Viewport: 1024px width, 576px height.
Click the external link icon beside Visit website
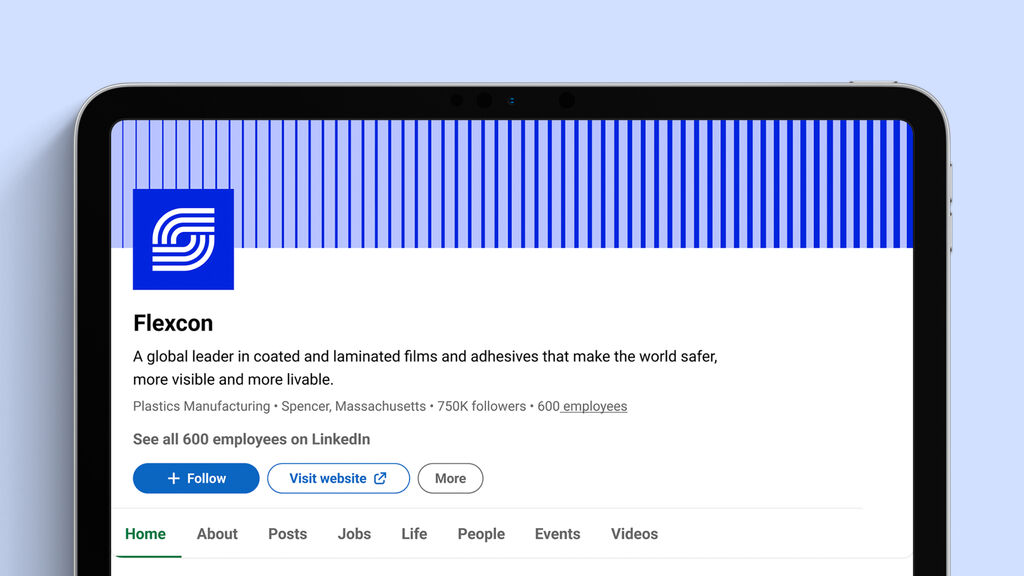coord(380,479)
